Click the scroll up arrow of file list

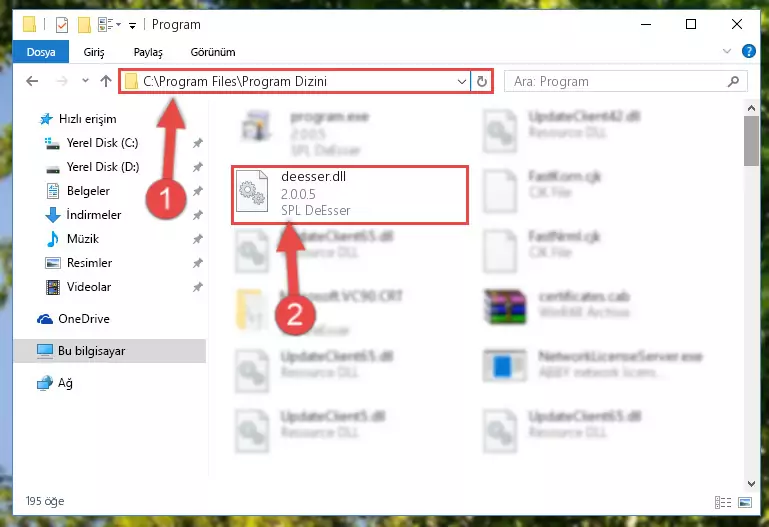[x=751, y=108]
